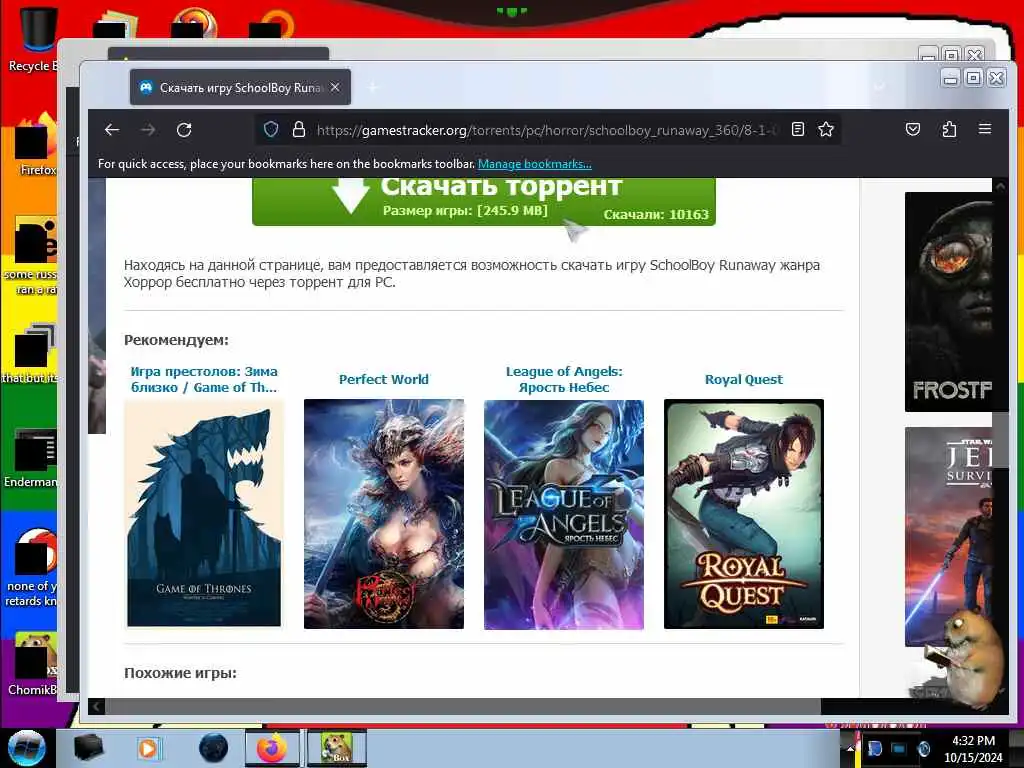1024x768 pixels.
Task: Open the Frostpunk sidebar banner
Action: click(x=948, y=302)
